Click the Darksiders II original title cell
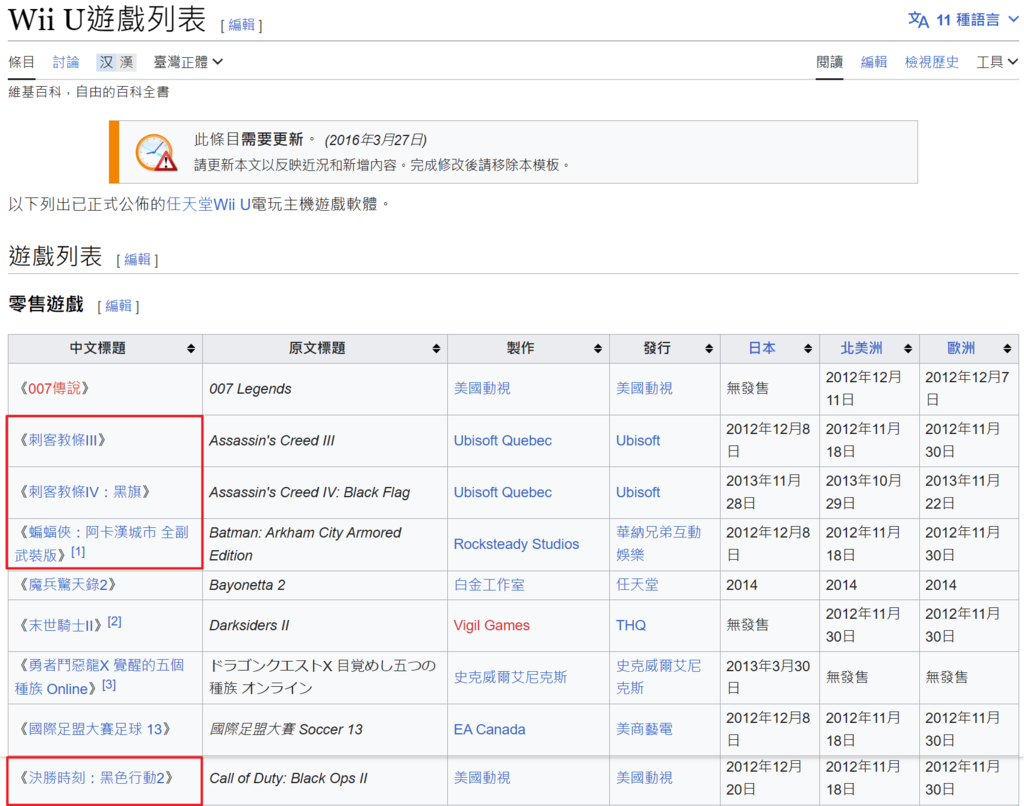Screen dimensions: 1024x806 (325, 625)
